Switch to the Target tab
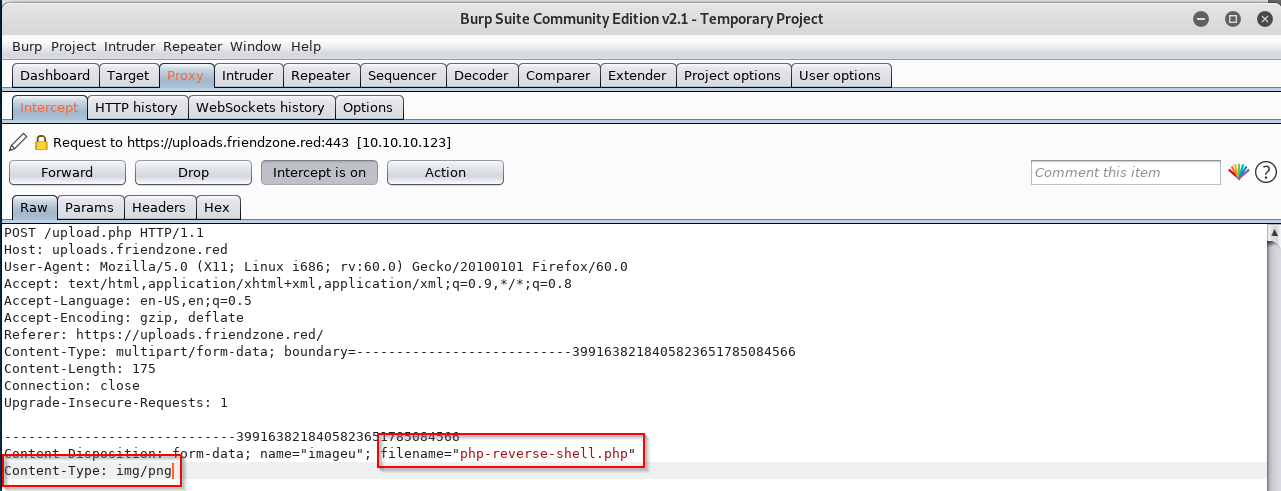Screen dimensions: 1281x491 (x=128, y=75)
